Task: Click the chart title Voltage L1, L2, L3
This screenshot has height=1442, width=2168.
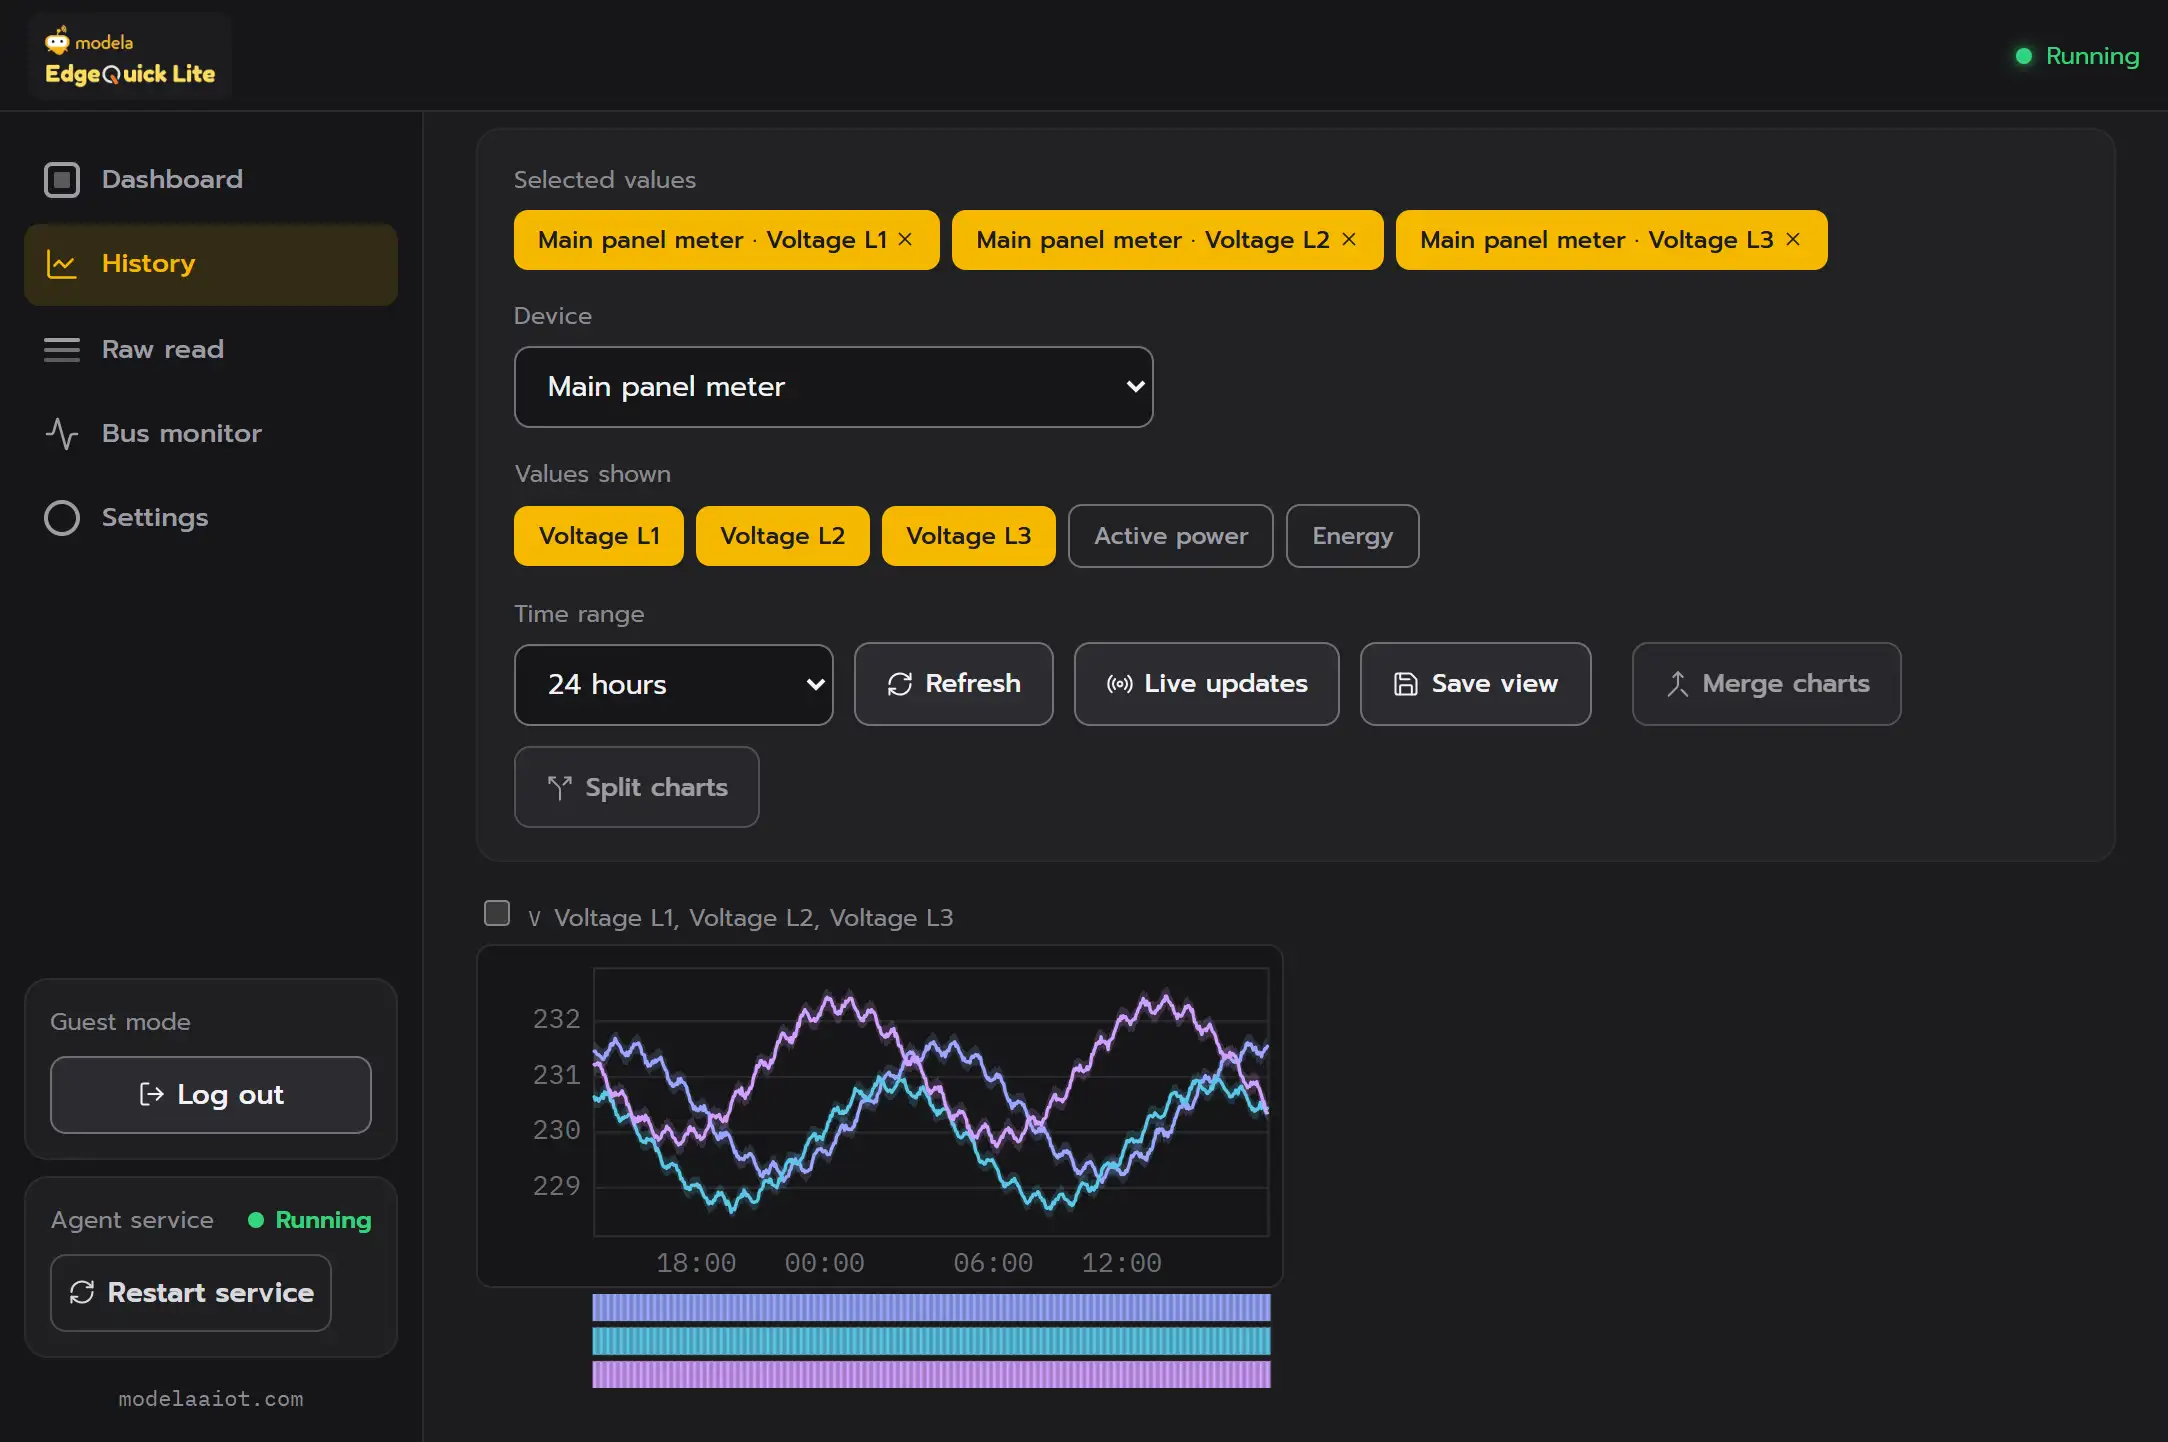Action: pyautogui.click(x=753, y=918)
